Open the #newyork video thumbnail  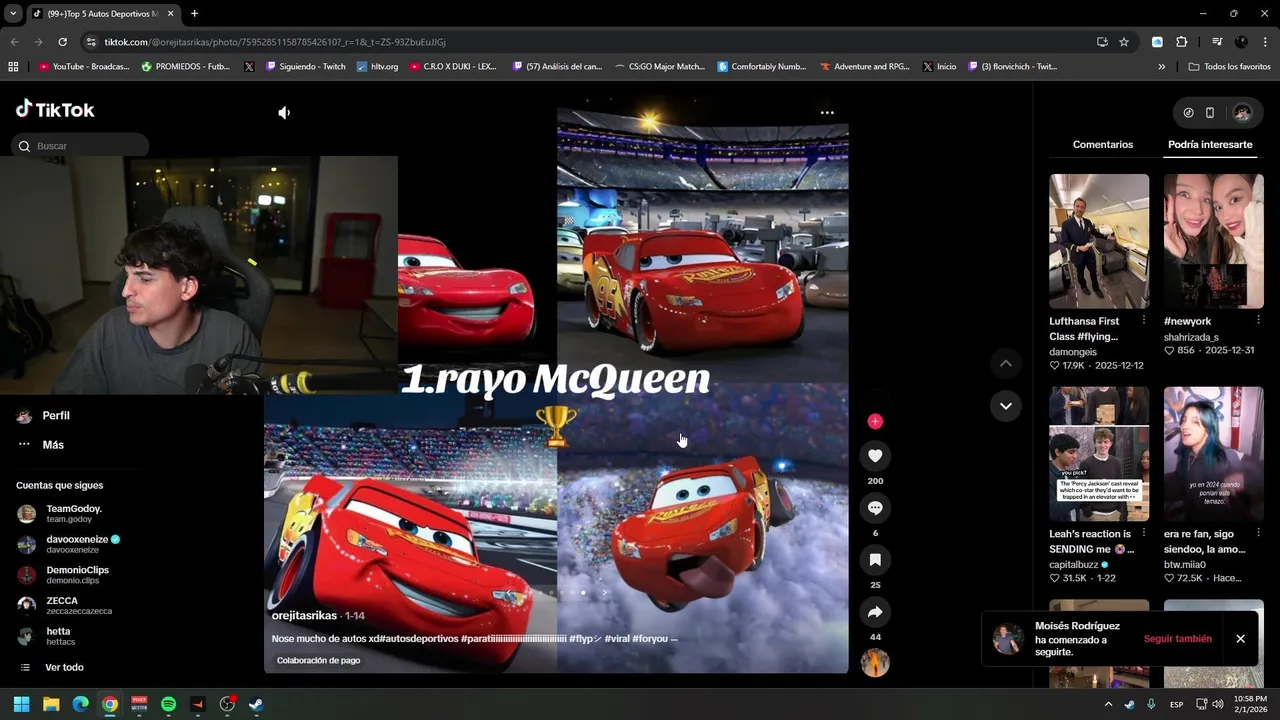click(x=1213, y=241)
